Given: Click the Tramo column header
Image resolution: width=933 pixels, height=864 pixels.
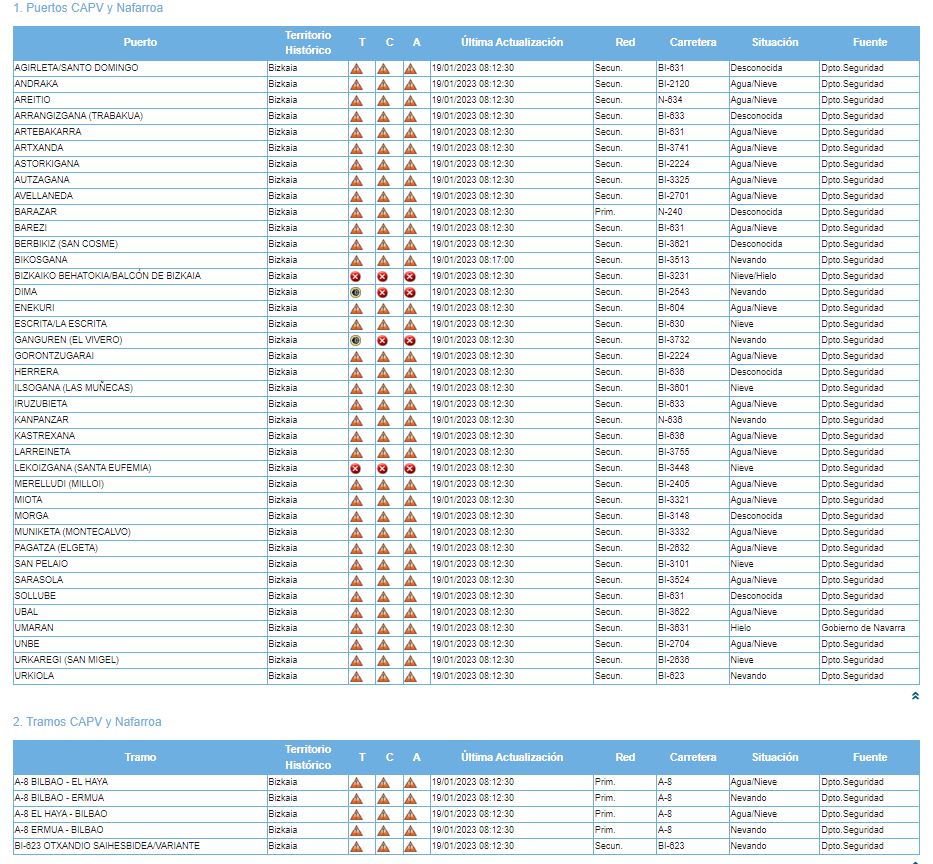Looking at the screenshot, I should click(x=140, y=757).
